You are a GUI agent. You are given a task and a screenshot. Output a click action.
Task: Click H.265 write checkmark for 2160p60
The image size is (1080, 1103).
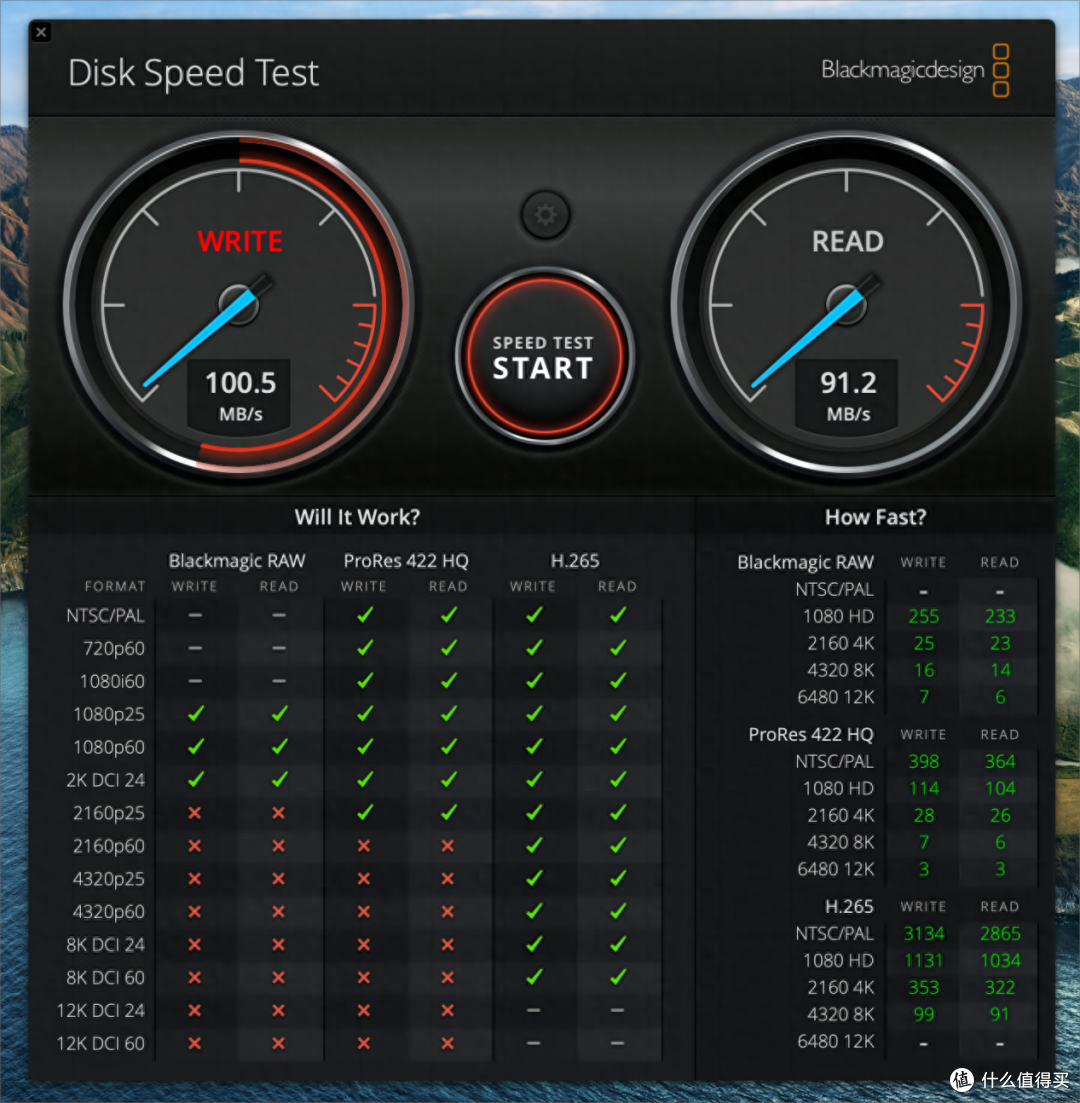click(x=534, y=845)
